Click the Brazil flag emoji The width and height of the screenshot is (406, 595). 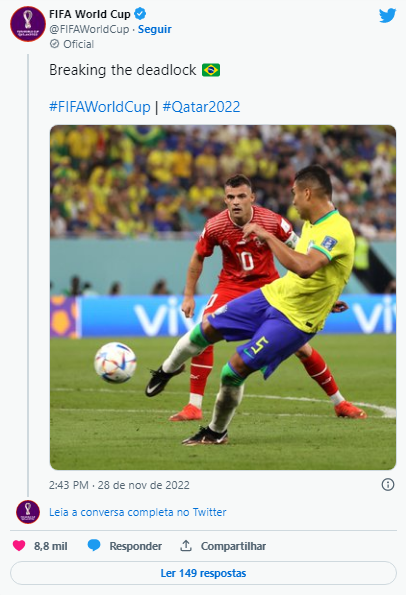pos(211,70)
